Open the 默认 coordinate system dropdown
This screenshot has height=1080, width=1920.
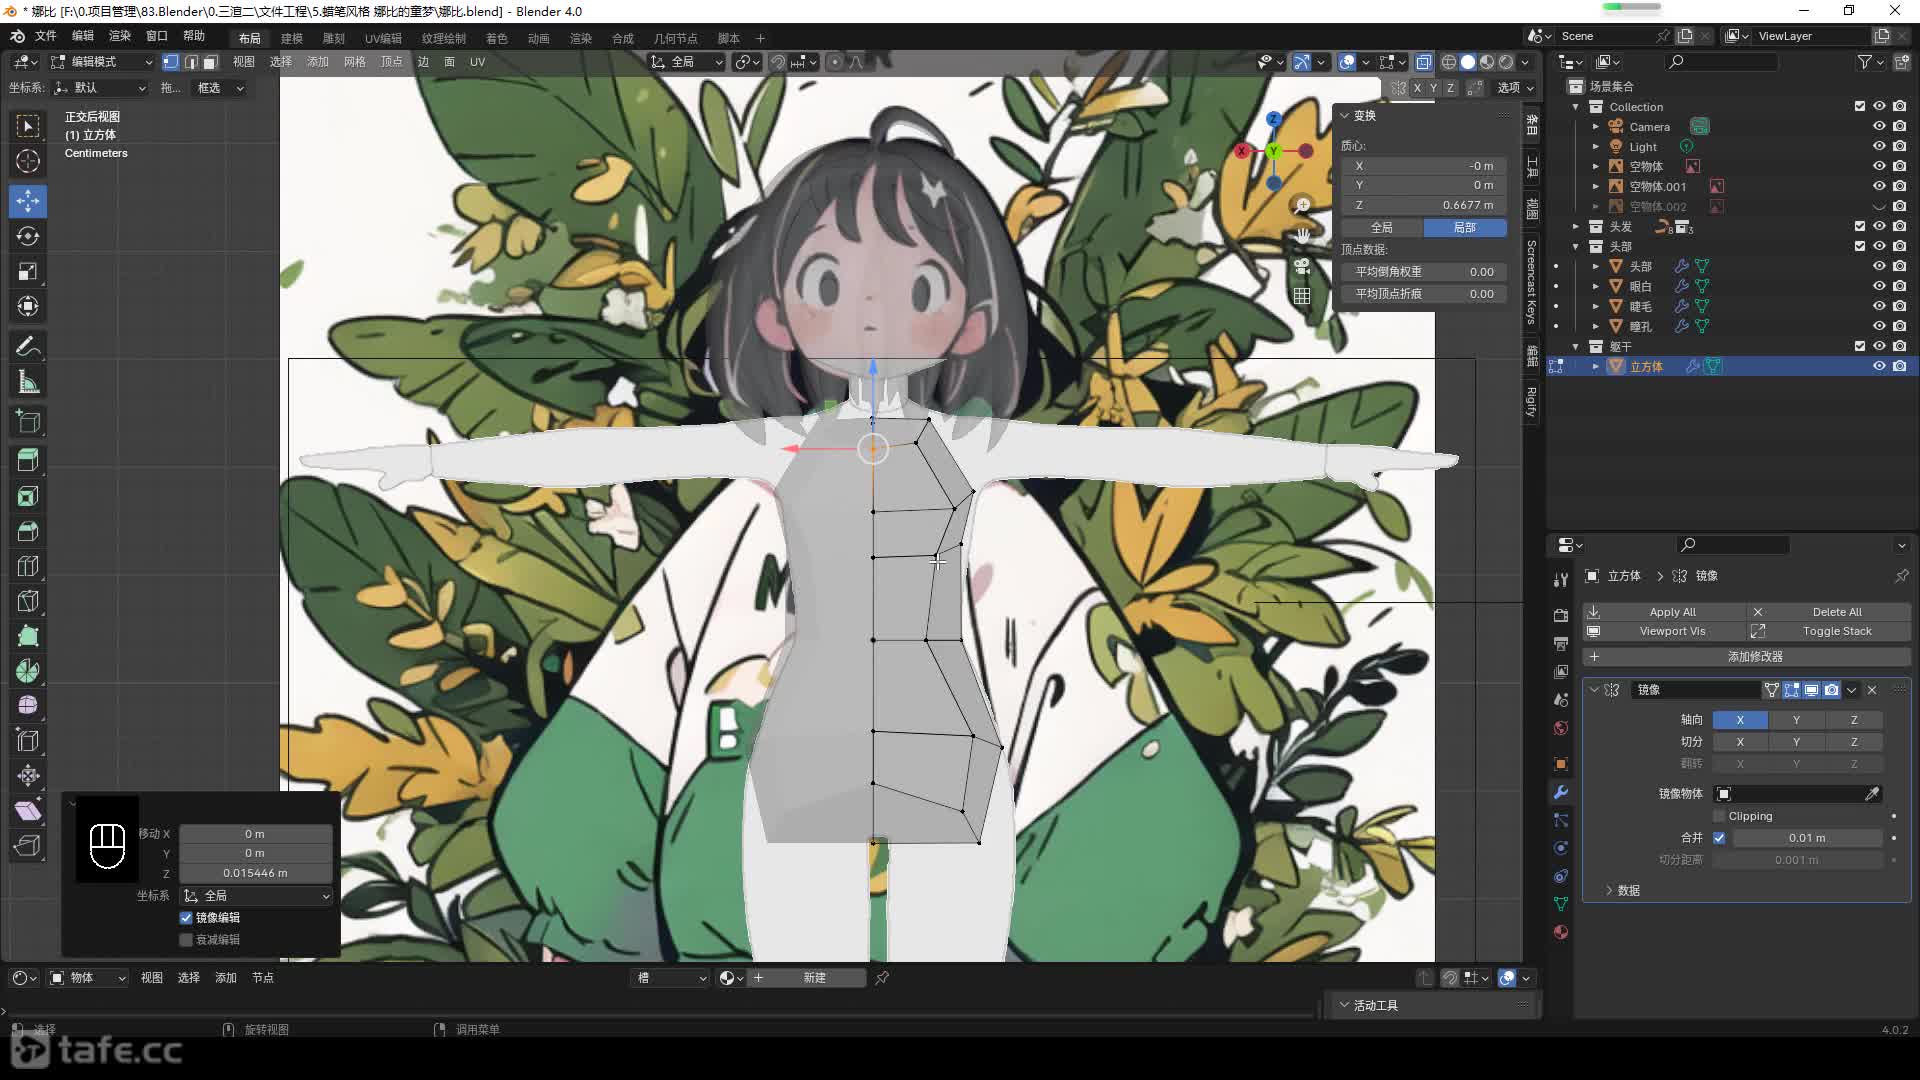coord(100,88)
